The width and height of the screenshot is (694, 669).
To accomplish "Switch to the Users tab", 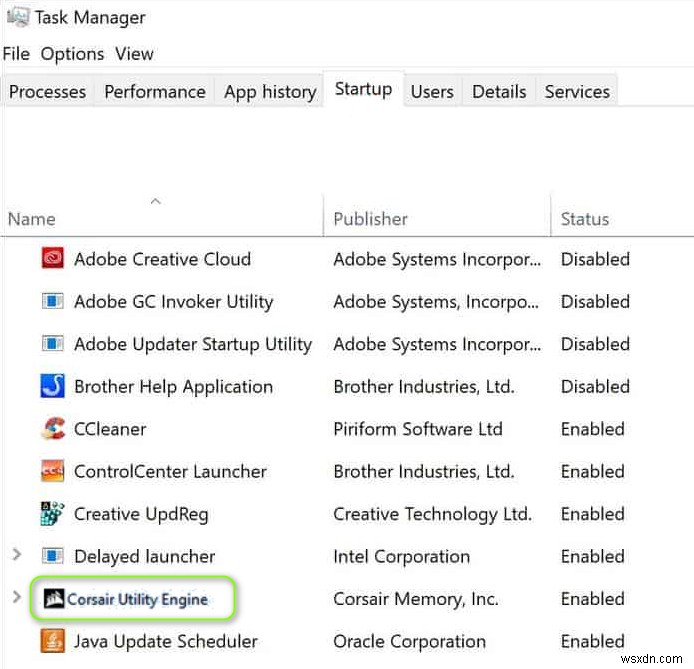I will click(432, 92).
